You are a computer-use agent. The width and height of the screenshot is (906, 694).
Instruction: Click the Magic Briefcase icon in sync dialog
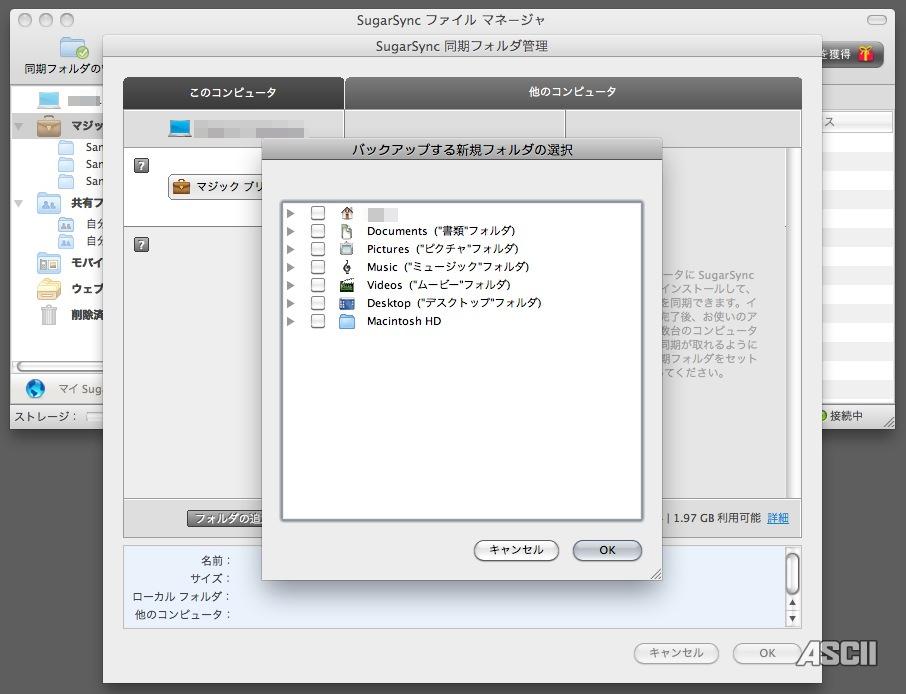click(x=181, y=187)
